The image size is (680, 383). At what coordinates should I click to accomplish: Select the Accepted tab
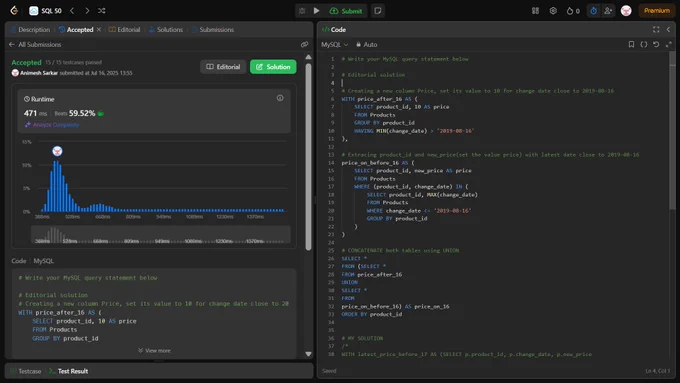point(76,29)
